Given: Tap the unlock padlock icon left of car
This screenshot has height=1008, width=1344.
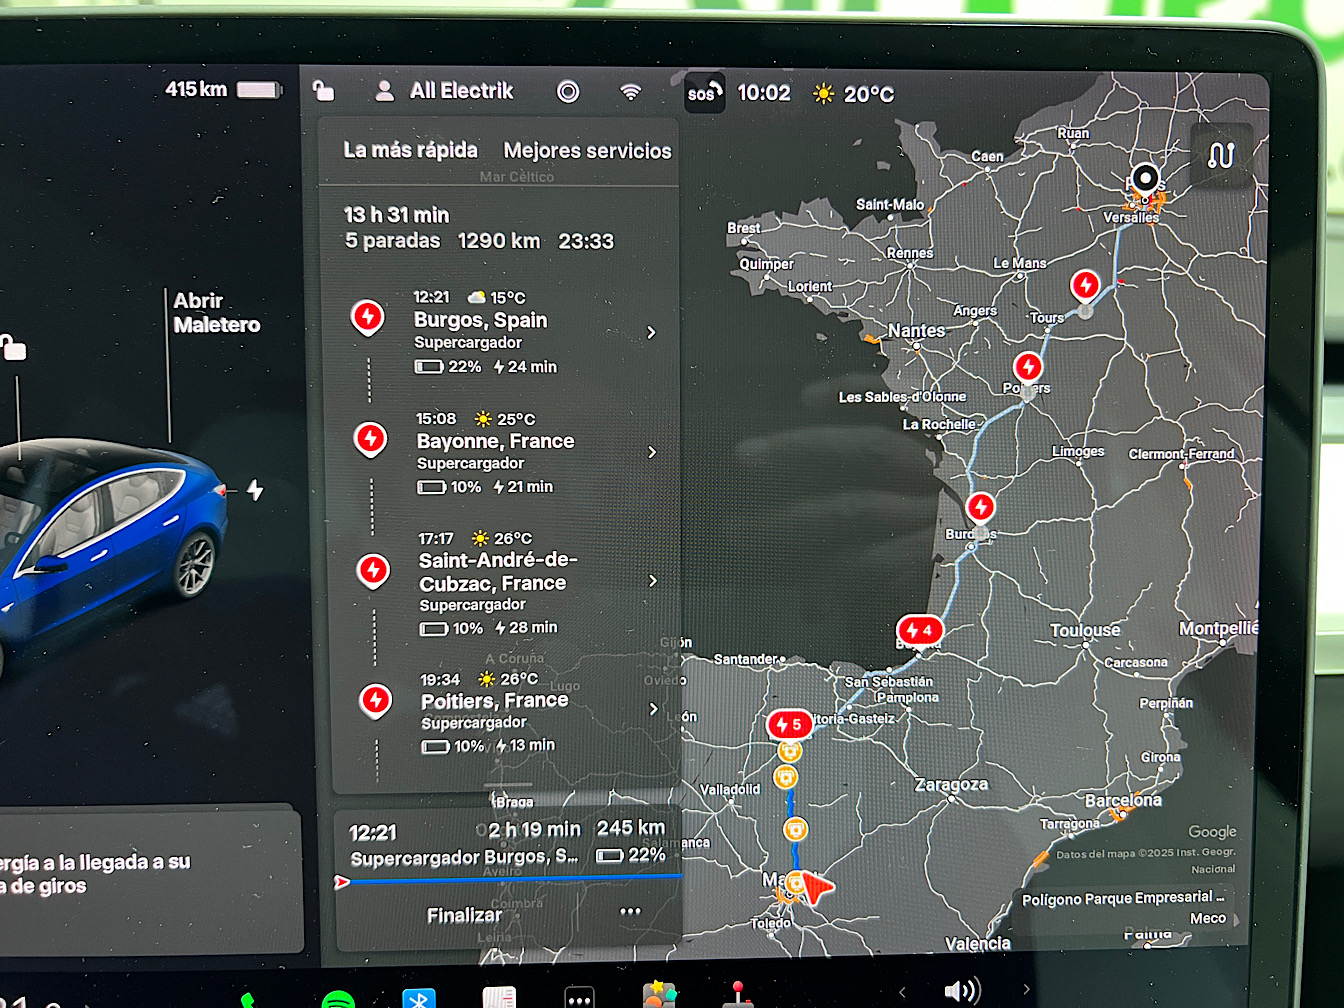Looking at the screenshot, I should 12,348.
